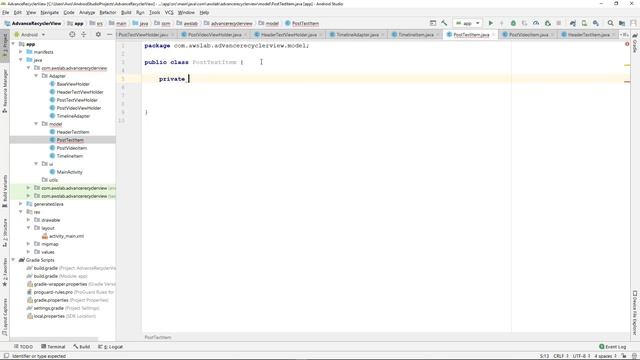Collapse the layout folder
Viewport: 640px width, 360px height.
point(29,228)
